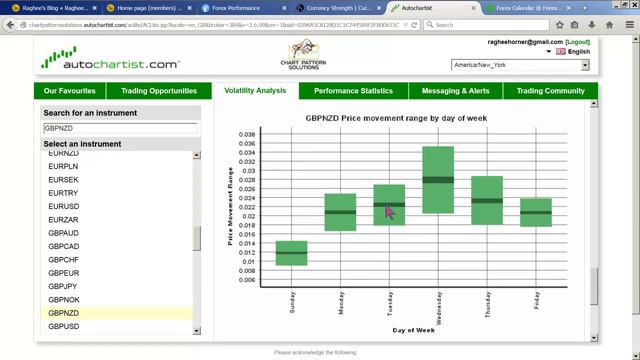Expand the English language dropdown arrow
640x360 pixels.
pos(549,51)
